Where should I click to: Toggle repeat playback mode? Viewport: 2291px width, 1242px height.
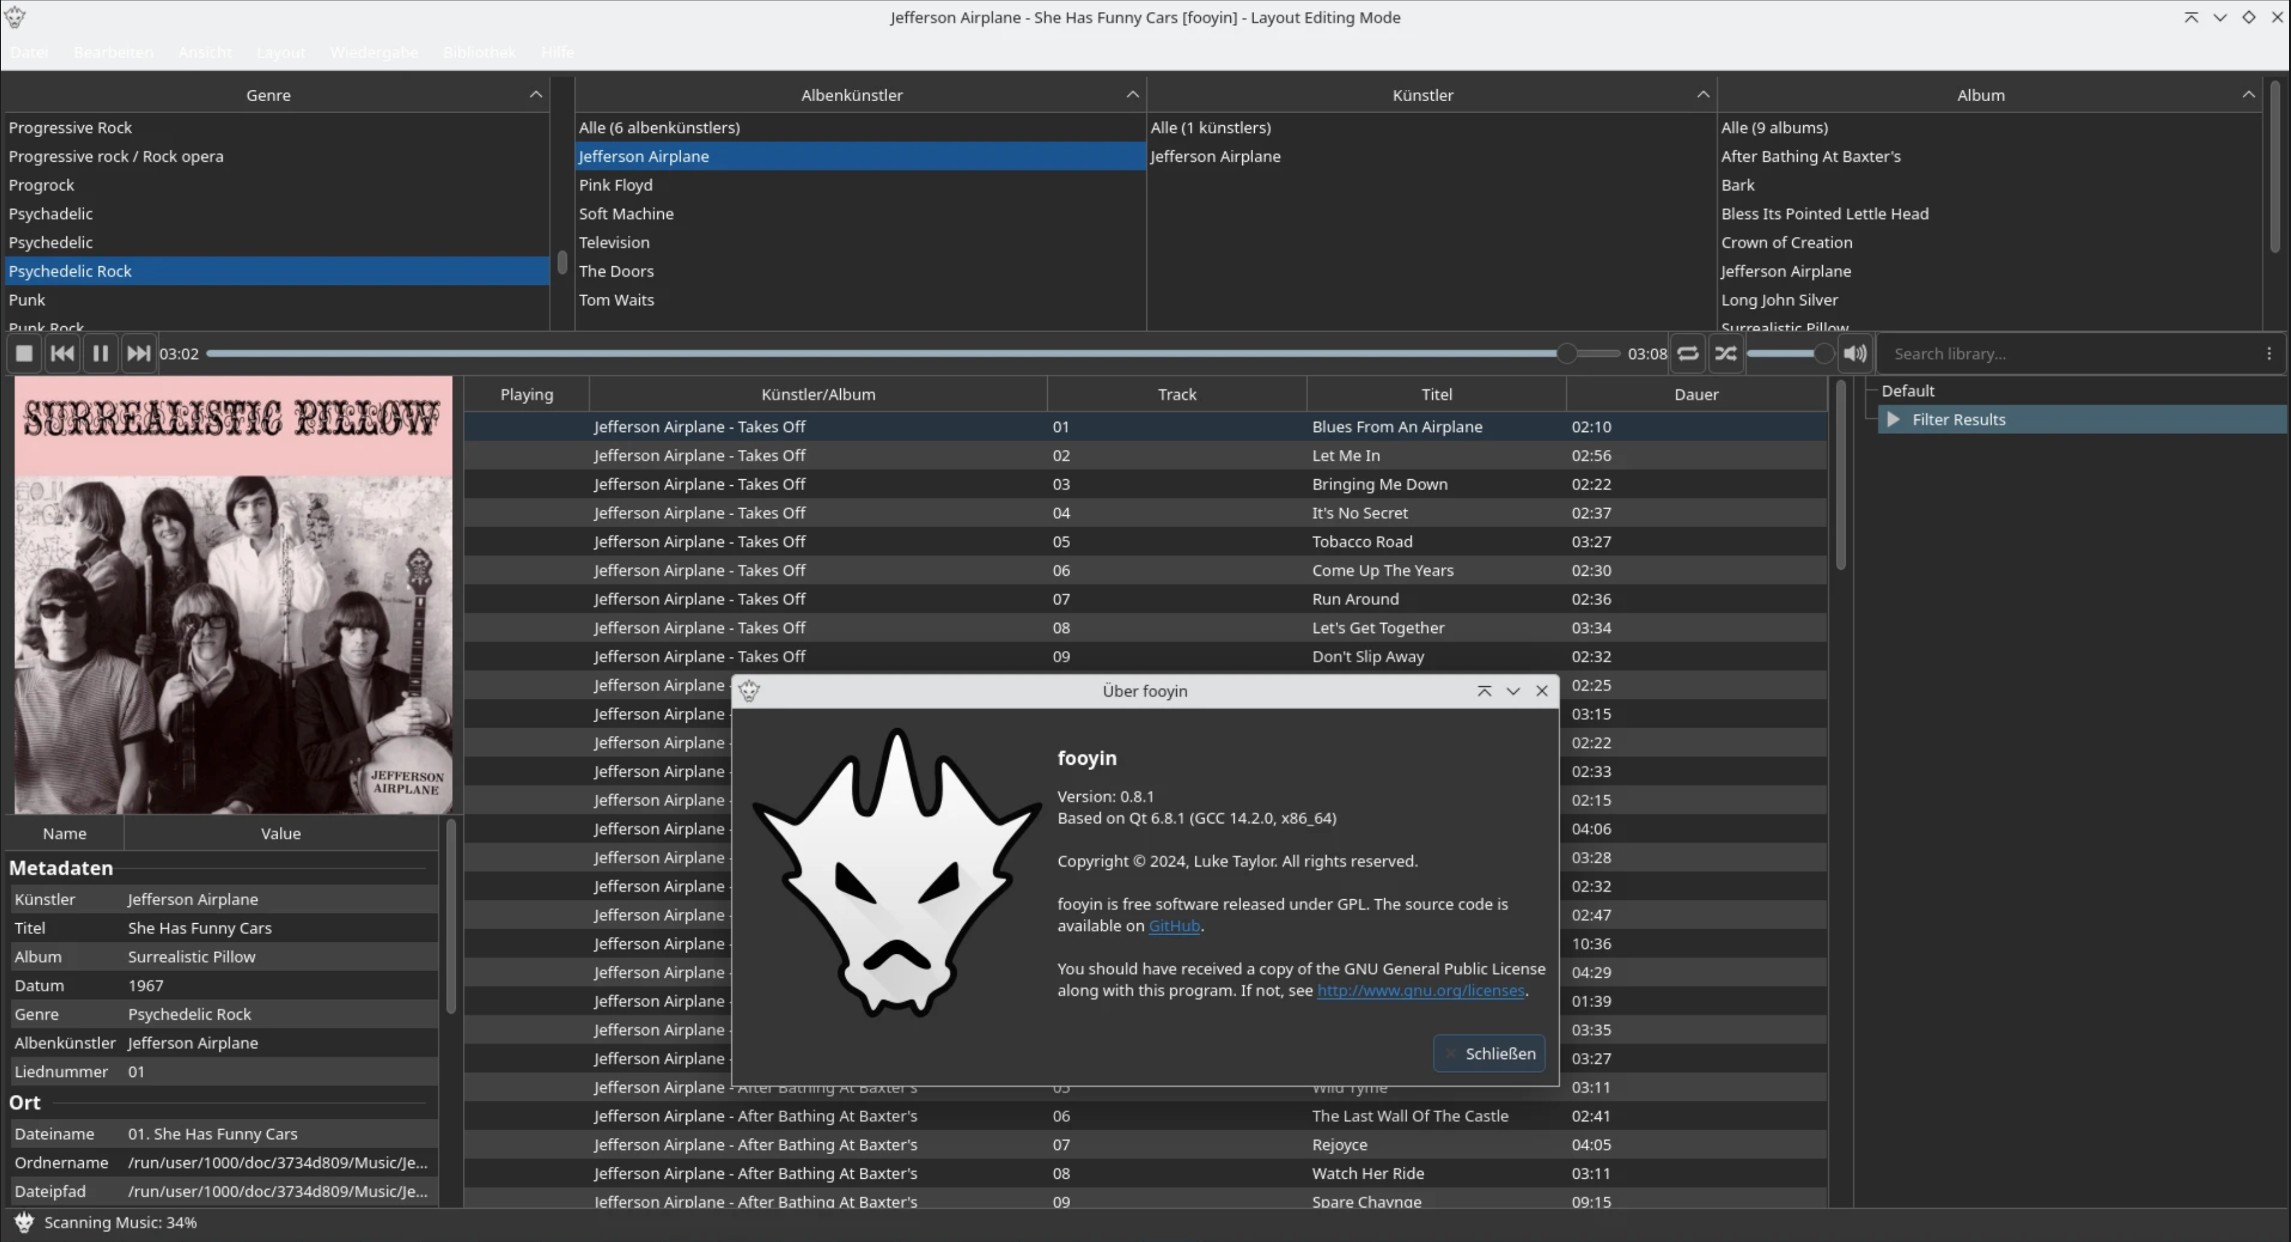pyautogui.click(x=1687, y=353)
